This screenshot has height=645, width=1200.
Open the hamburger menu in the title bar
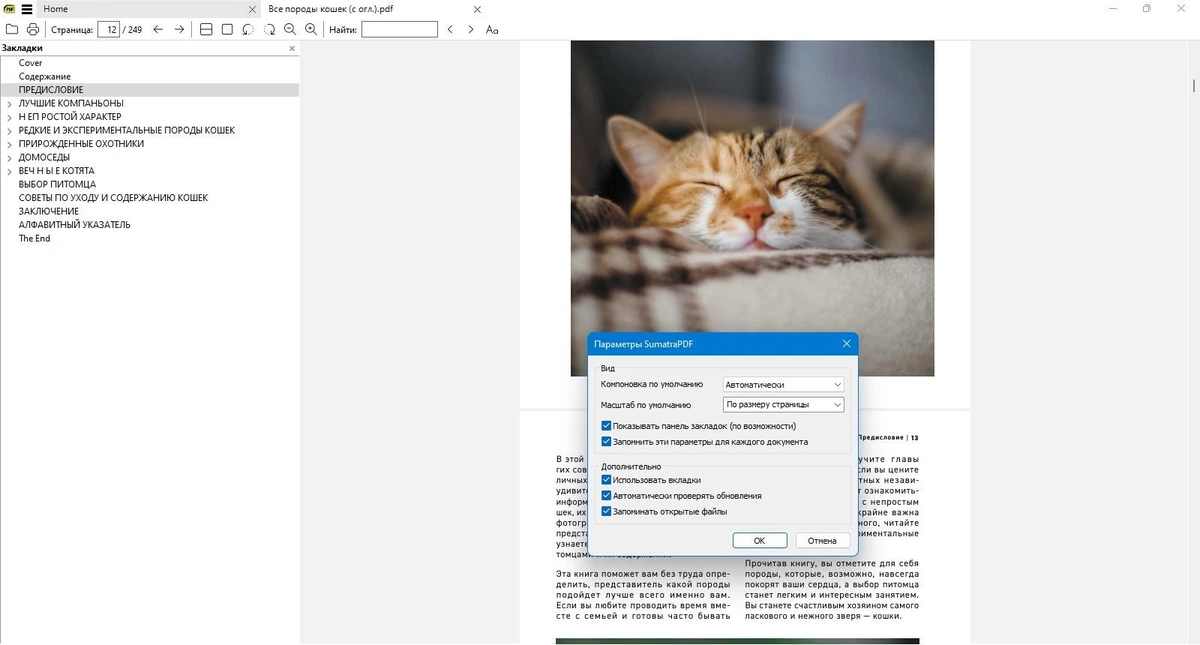tap(27, 9)
